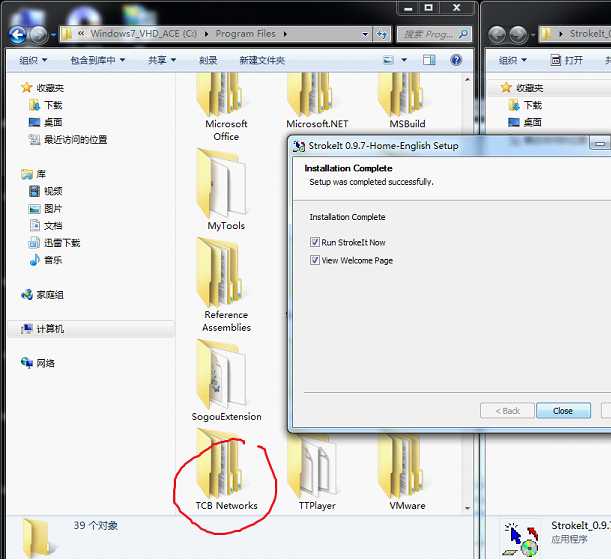Click the Close button in StrokeIt Setup

point(563,411)
